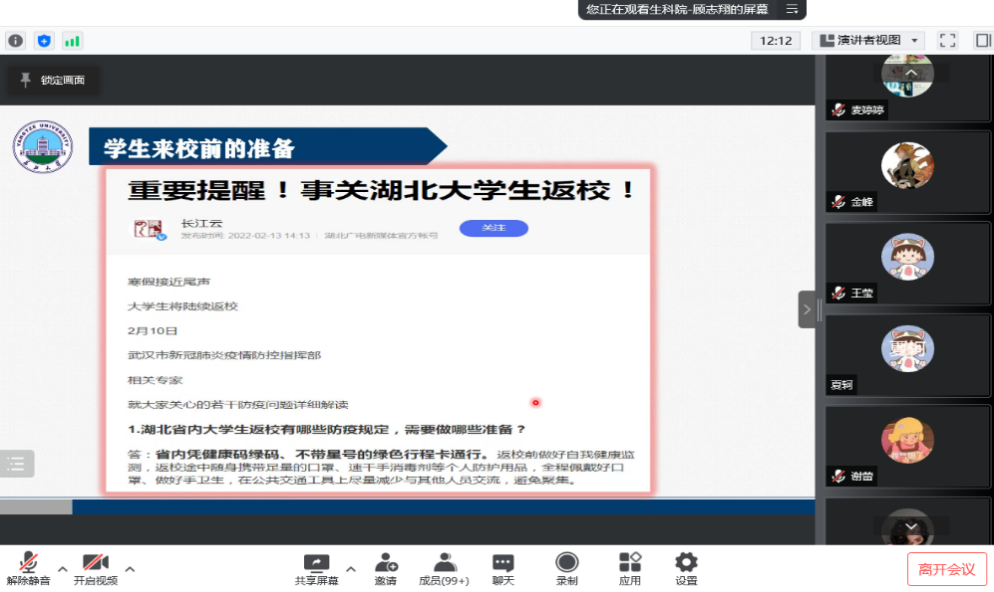Open Settings (设置) gear
The width and height of the screenshot is (994, 592).
[x=686, y=569]
